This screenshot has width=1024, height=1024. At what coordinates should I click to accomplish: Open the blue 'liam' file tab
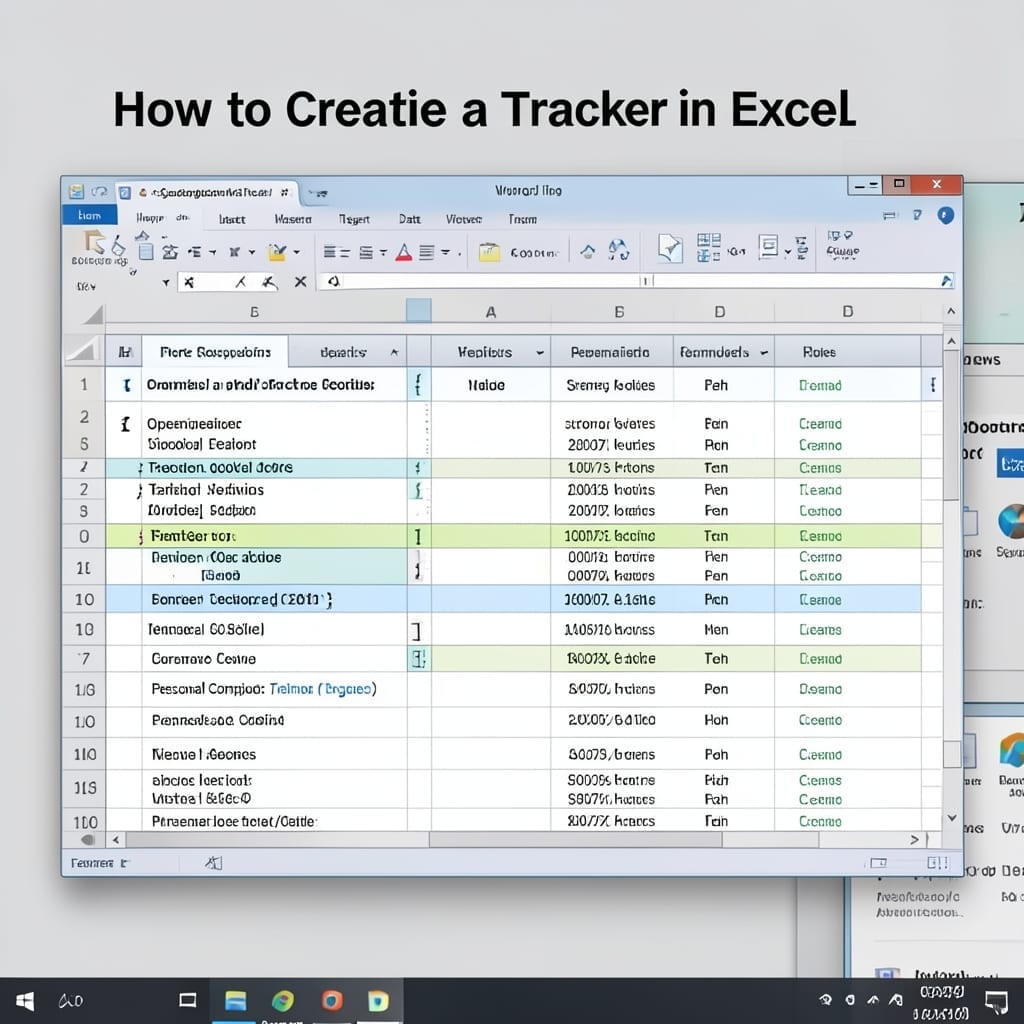point(89,216)
